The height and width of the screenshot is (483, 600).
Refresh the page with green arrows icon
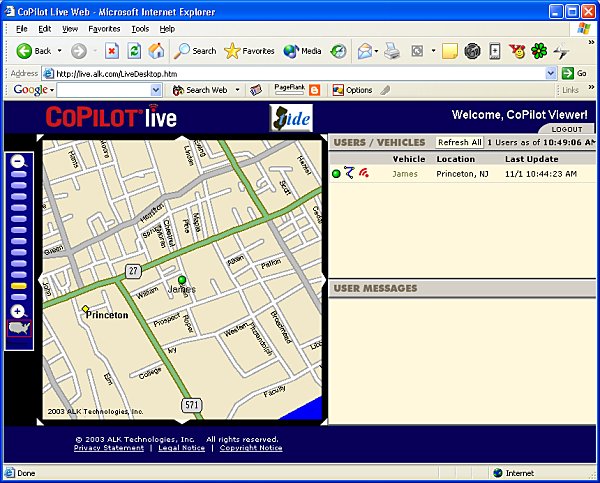click(134, 51)
